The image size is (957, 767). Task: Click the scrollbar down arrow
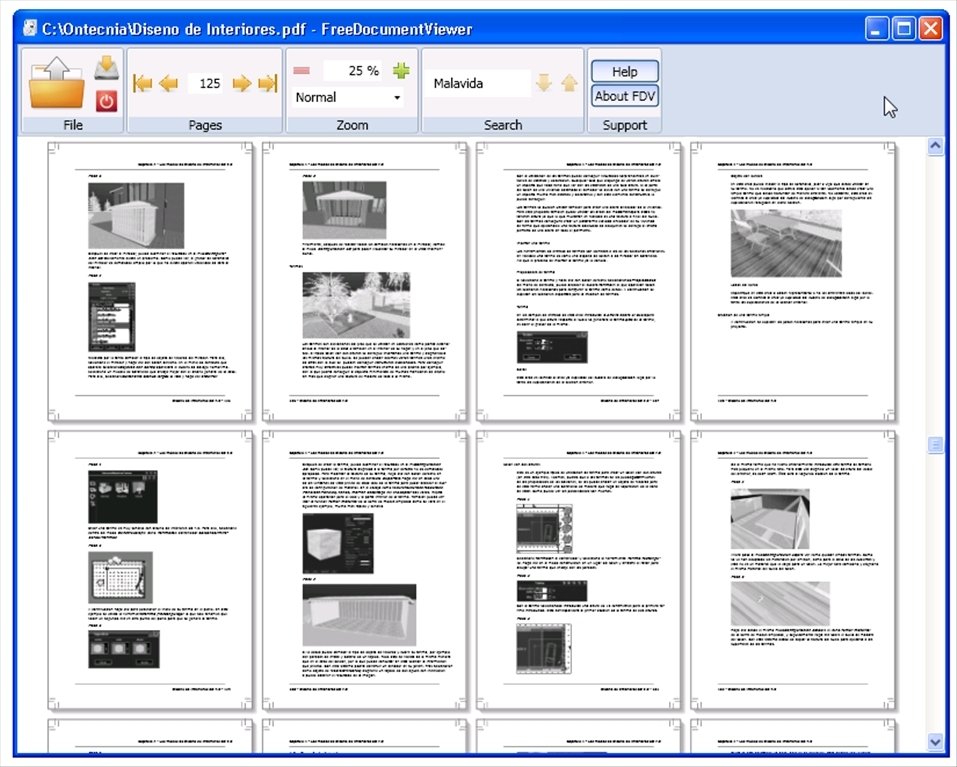935,742
